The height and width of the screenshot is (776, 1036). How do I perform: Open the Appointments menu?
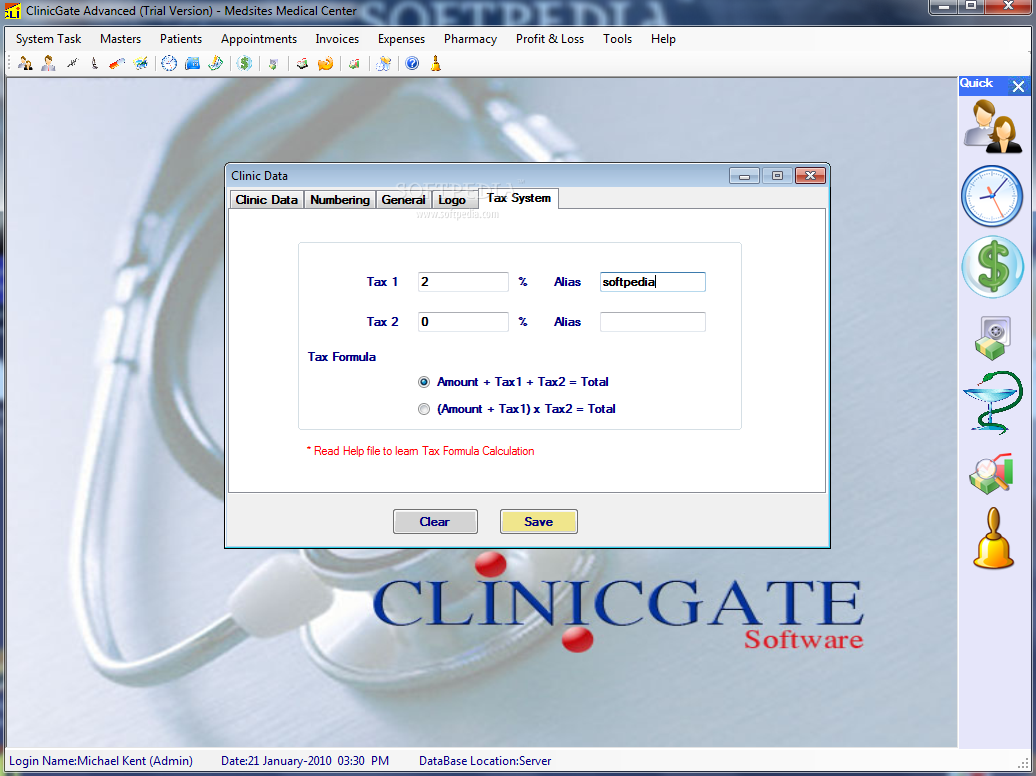[259, 39]
